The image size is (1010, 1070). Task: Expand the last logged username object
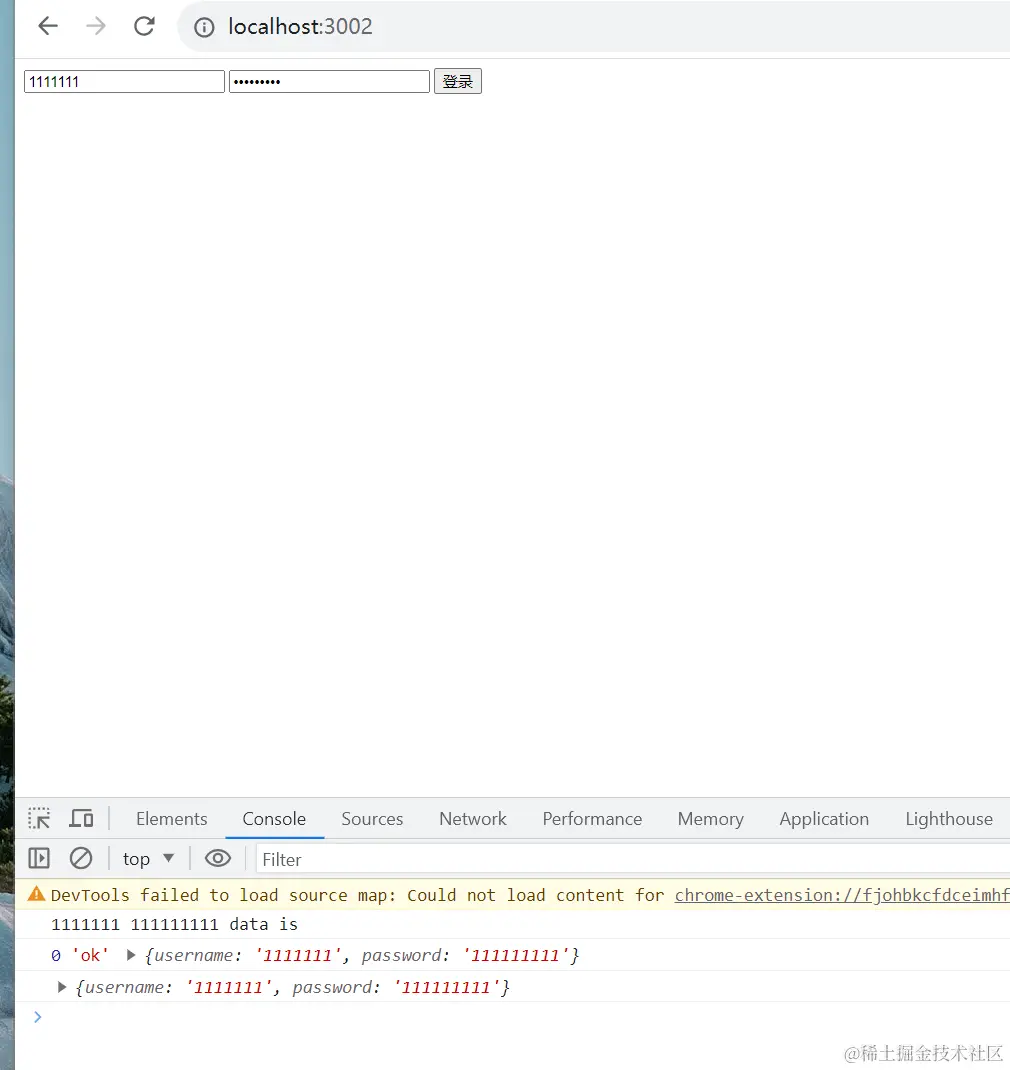coord(61,987)
